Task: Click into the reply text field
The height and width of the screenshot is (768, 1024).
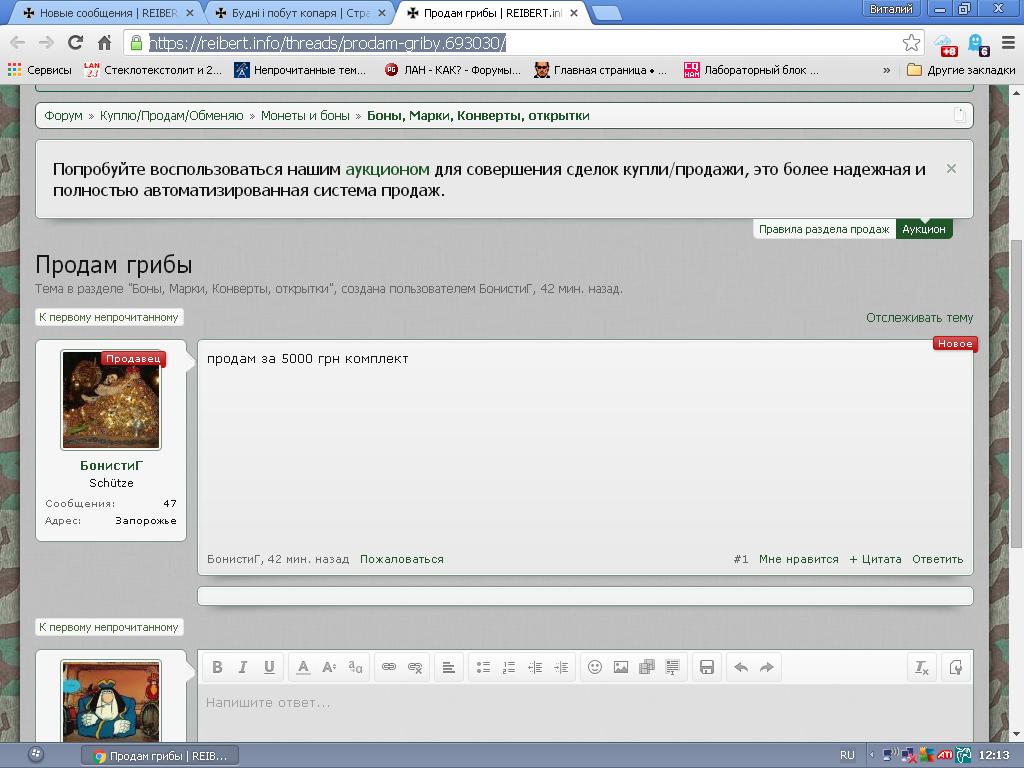Action: 585,712
